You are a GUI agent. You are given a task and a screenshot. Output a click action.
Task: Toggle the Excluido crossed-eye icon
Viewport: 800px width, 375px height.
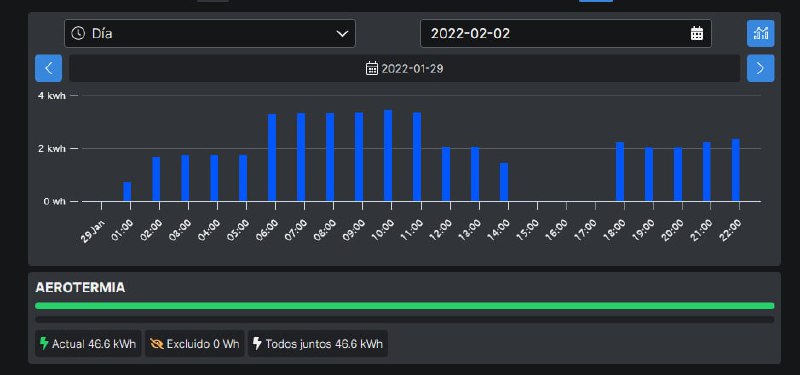click(157, 344)
